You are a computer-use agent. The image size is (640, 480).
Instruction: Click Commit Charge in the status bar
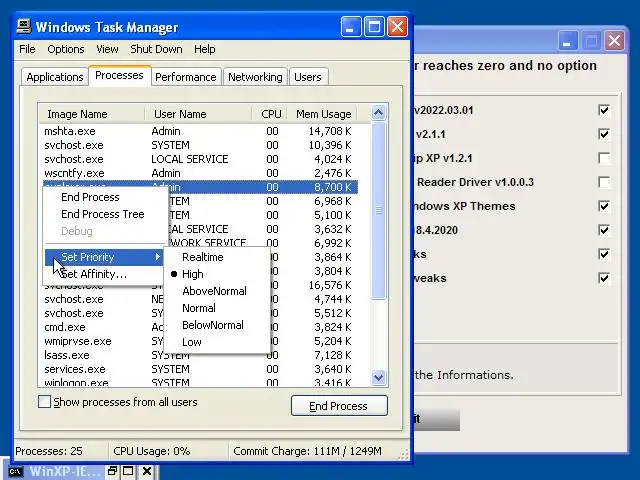[307, 451]
